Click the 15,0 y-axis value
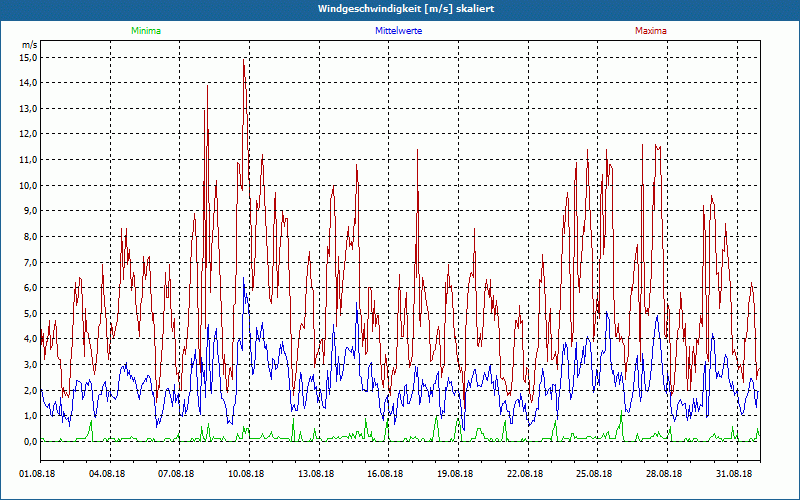This screenshot has height=500, width=800. point(28,58)
